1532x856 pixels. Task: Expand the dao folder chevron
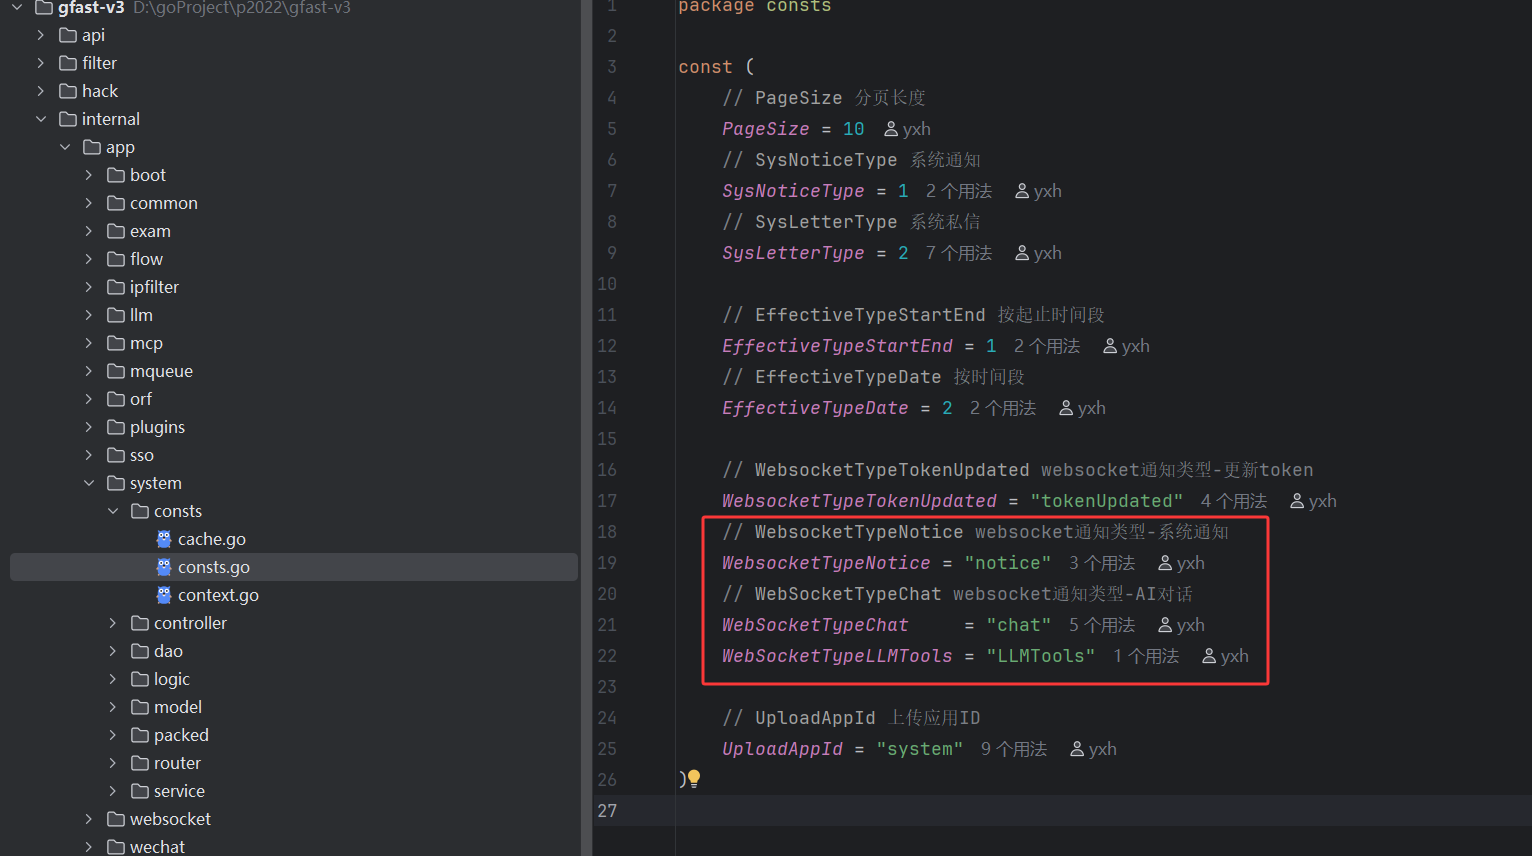point(113,651)
